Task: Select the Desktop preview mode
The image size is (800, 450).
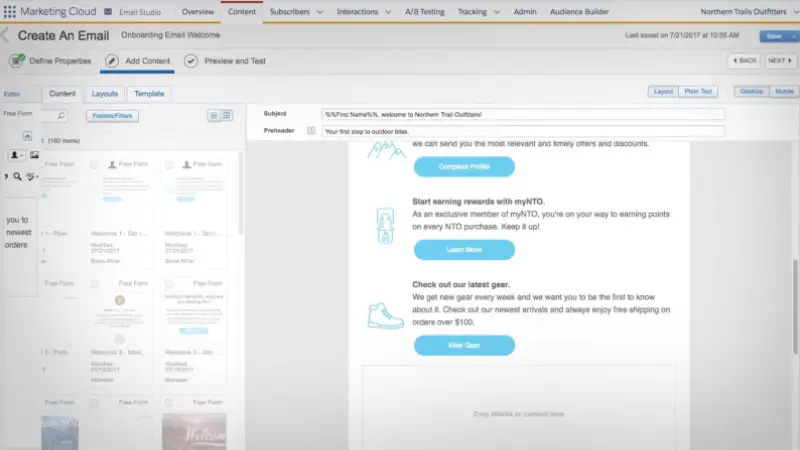Action: (752, 91)
